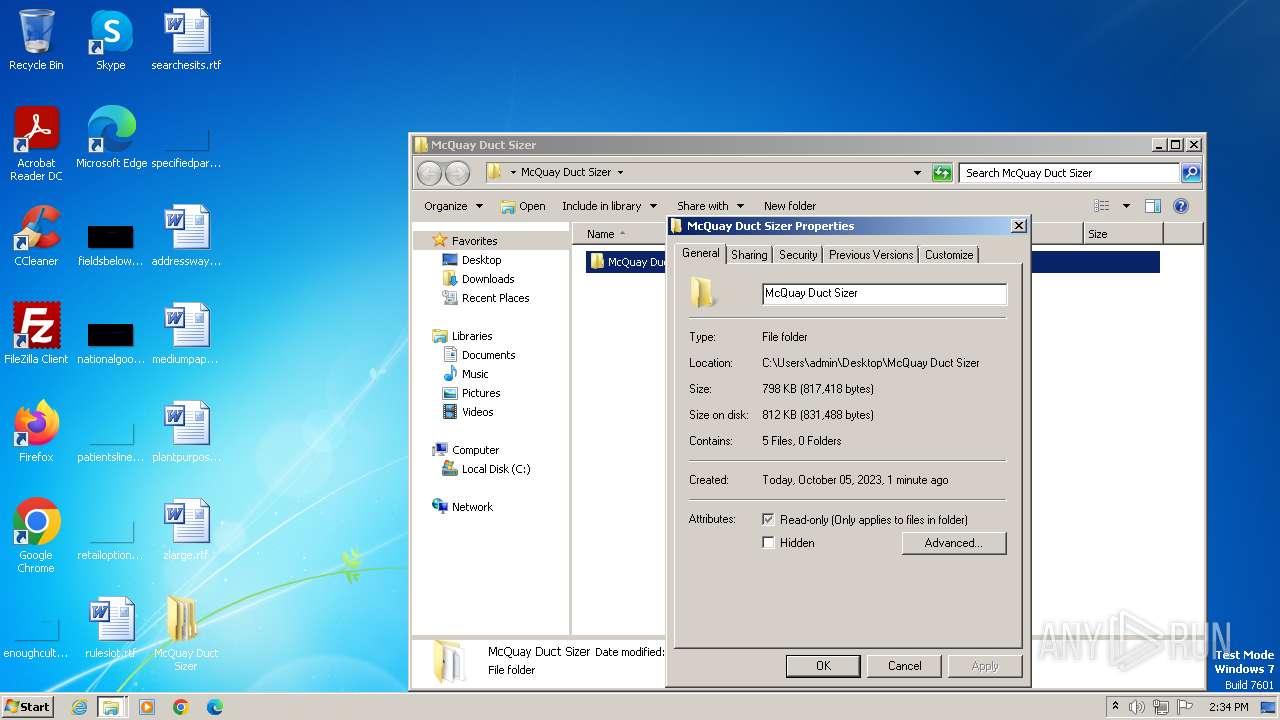Select the searchesits.rtf desktop file
Image resolution: width=1280 pixels, height=720 pixels.
(x=186, y=40)
